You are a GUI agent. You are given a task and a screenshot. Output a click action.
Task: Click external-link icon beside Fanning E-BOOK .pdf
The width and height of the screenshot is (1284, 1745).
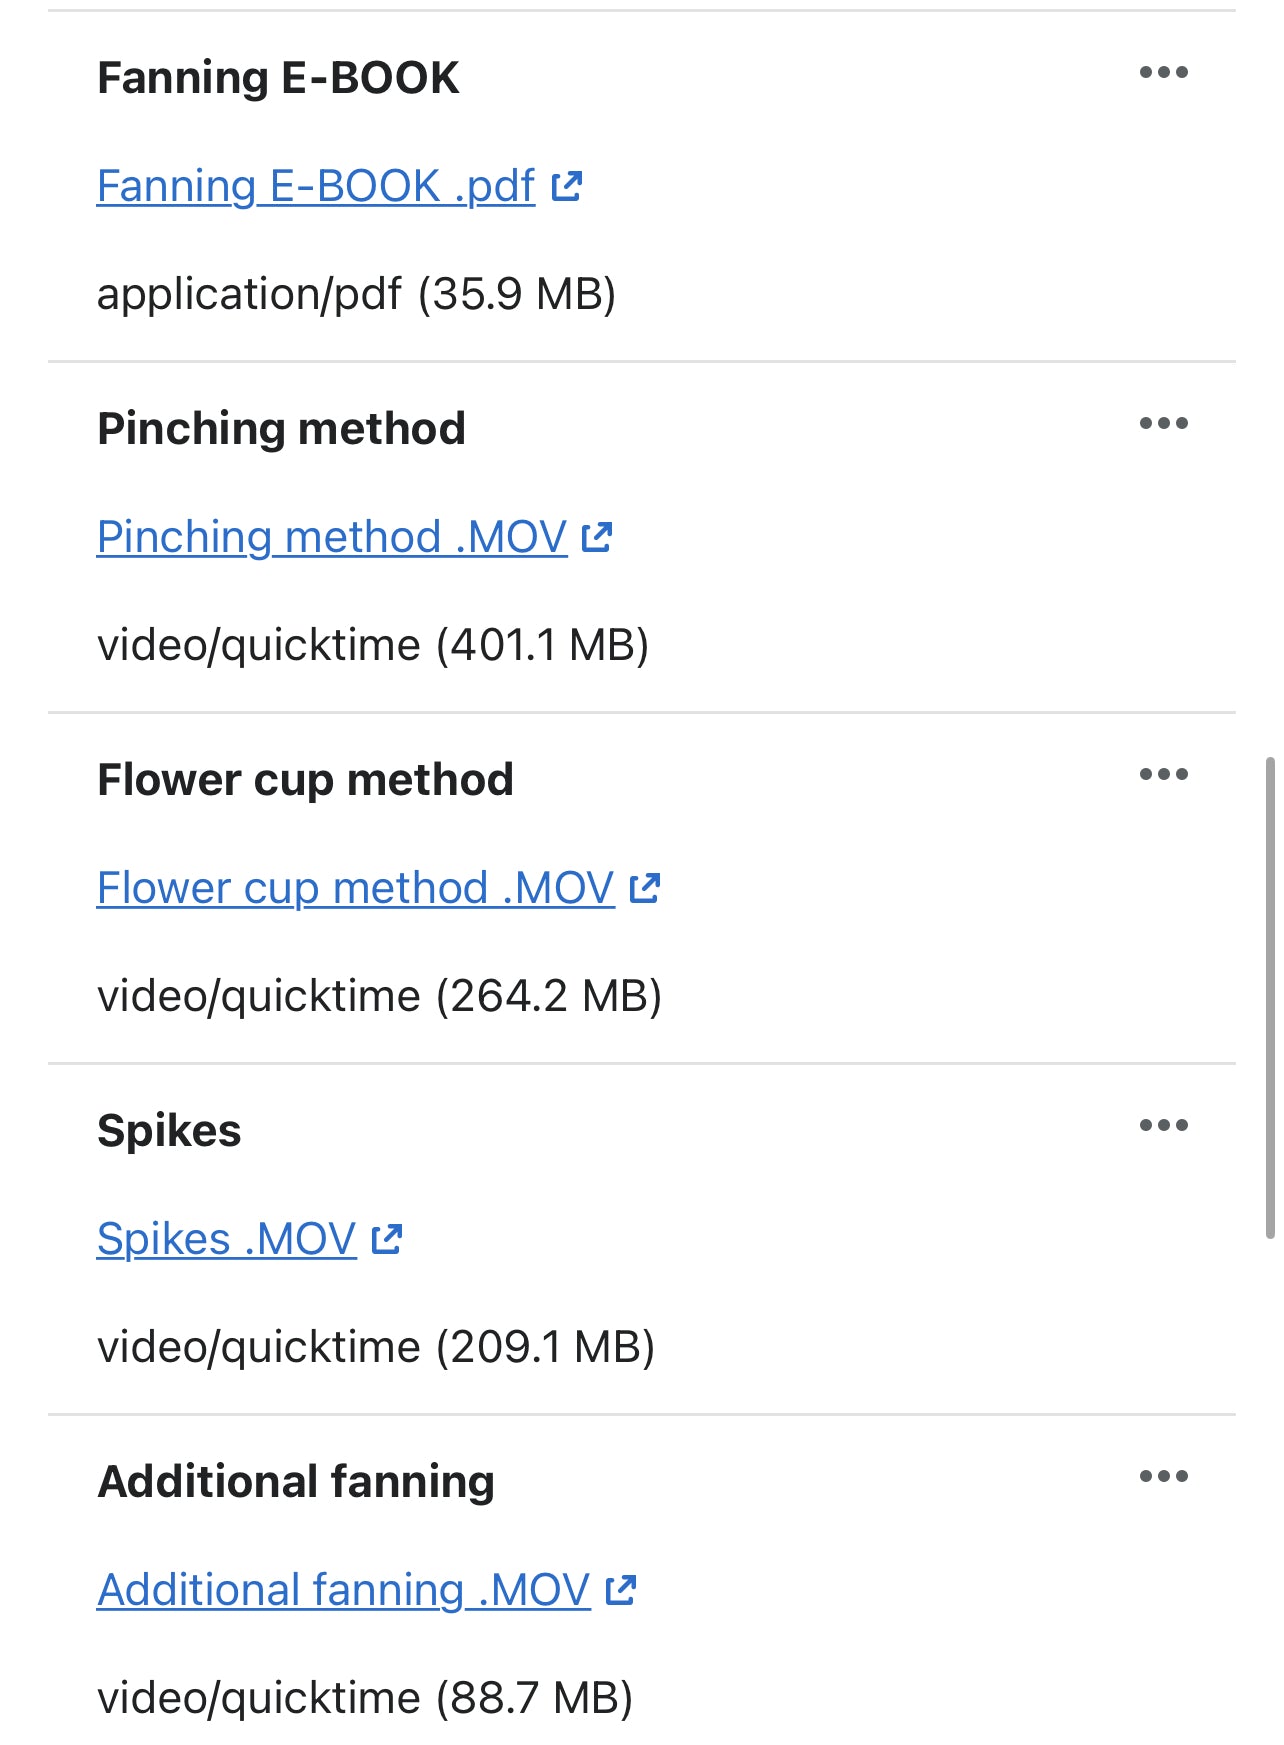click(567, 186)
